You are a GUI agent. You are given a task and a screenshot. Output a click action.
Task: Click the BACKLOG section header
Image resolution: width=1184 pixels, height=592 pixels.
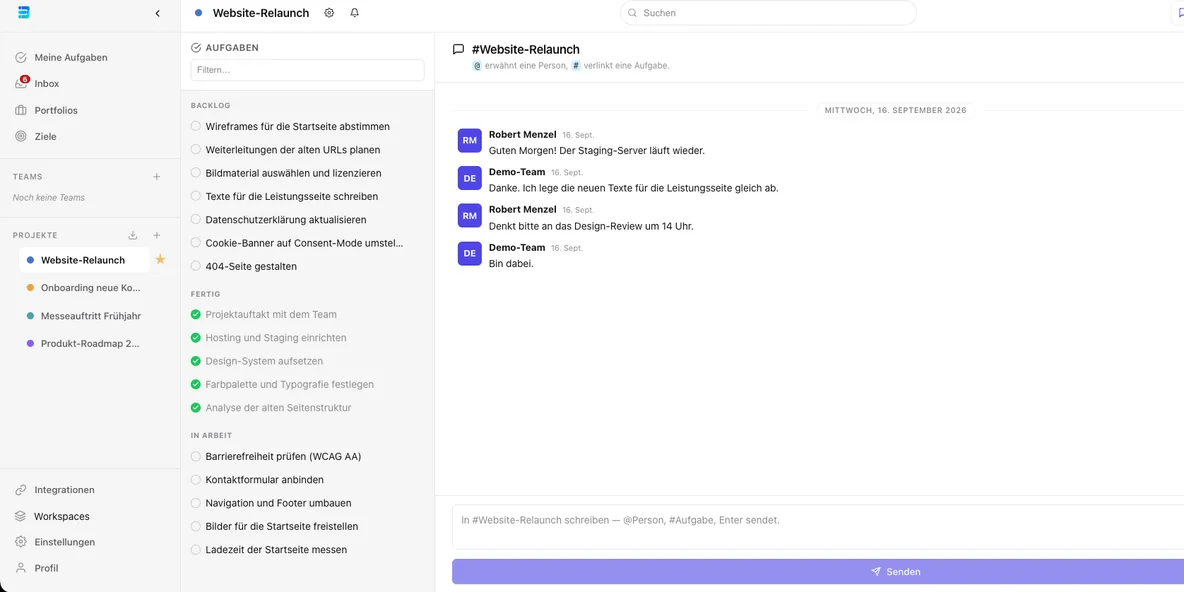coord(211,106)
